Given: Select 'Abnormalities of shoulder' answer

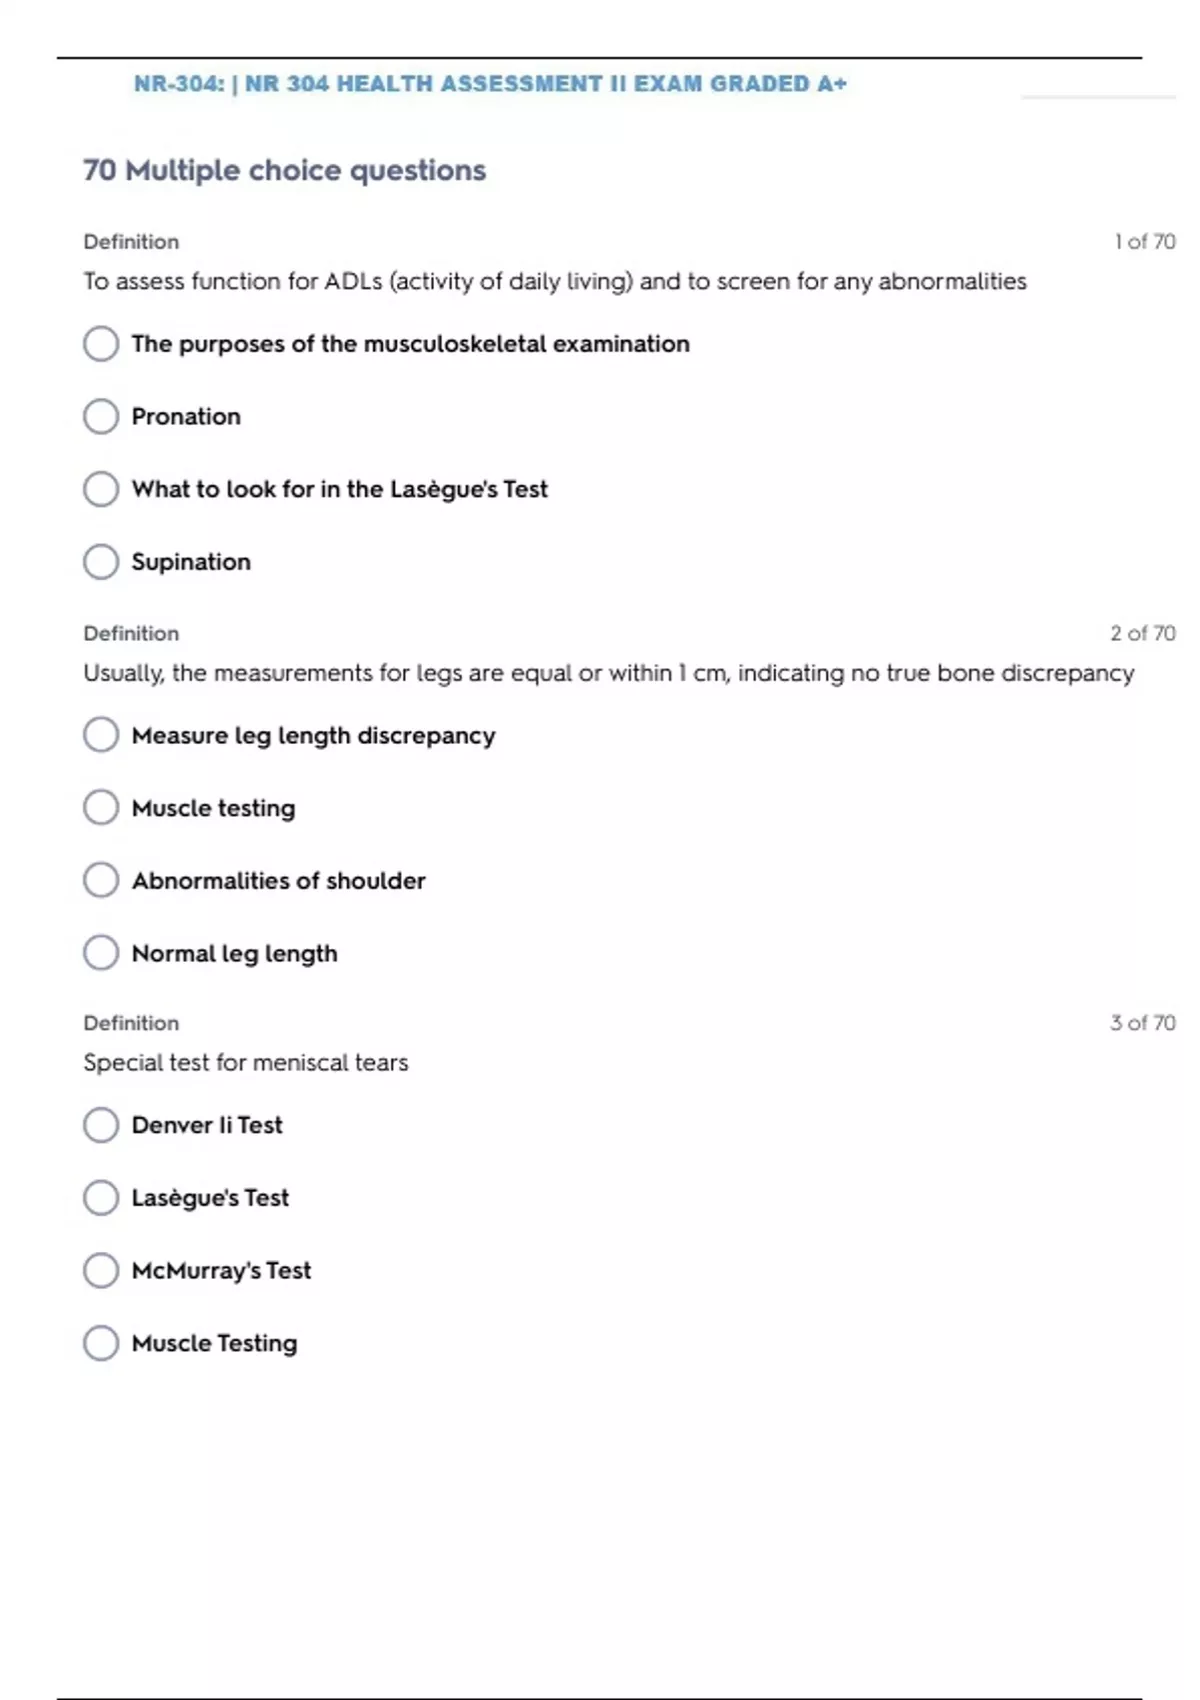Looking at the screenshot, I should (101, 881).
